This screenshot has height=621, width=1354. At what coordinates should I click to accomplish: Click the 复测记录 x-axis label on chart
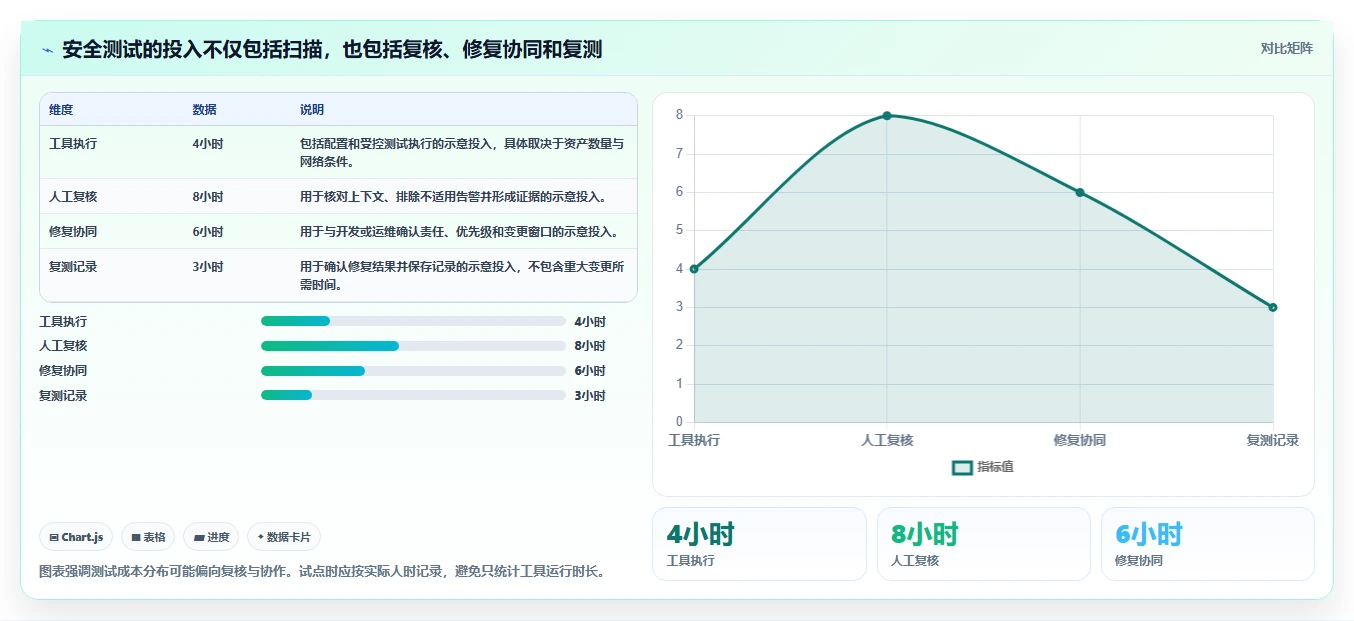coord(1272,440)
